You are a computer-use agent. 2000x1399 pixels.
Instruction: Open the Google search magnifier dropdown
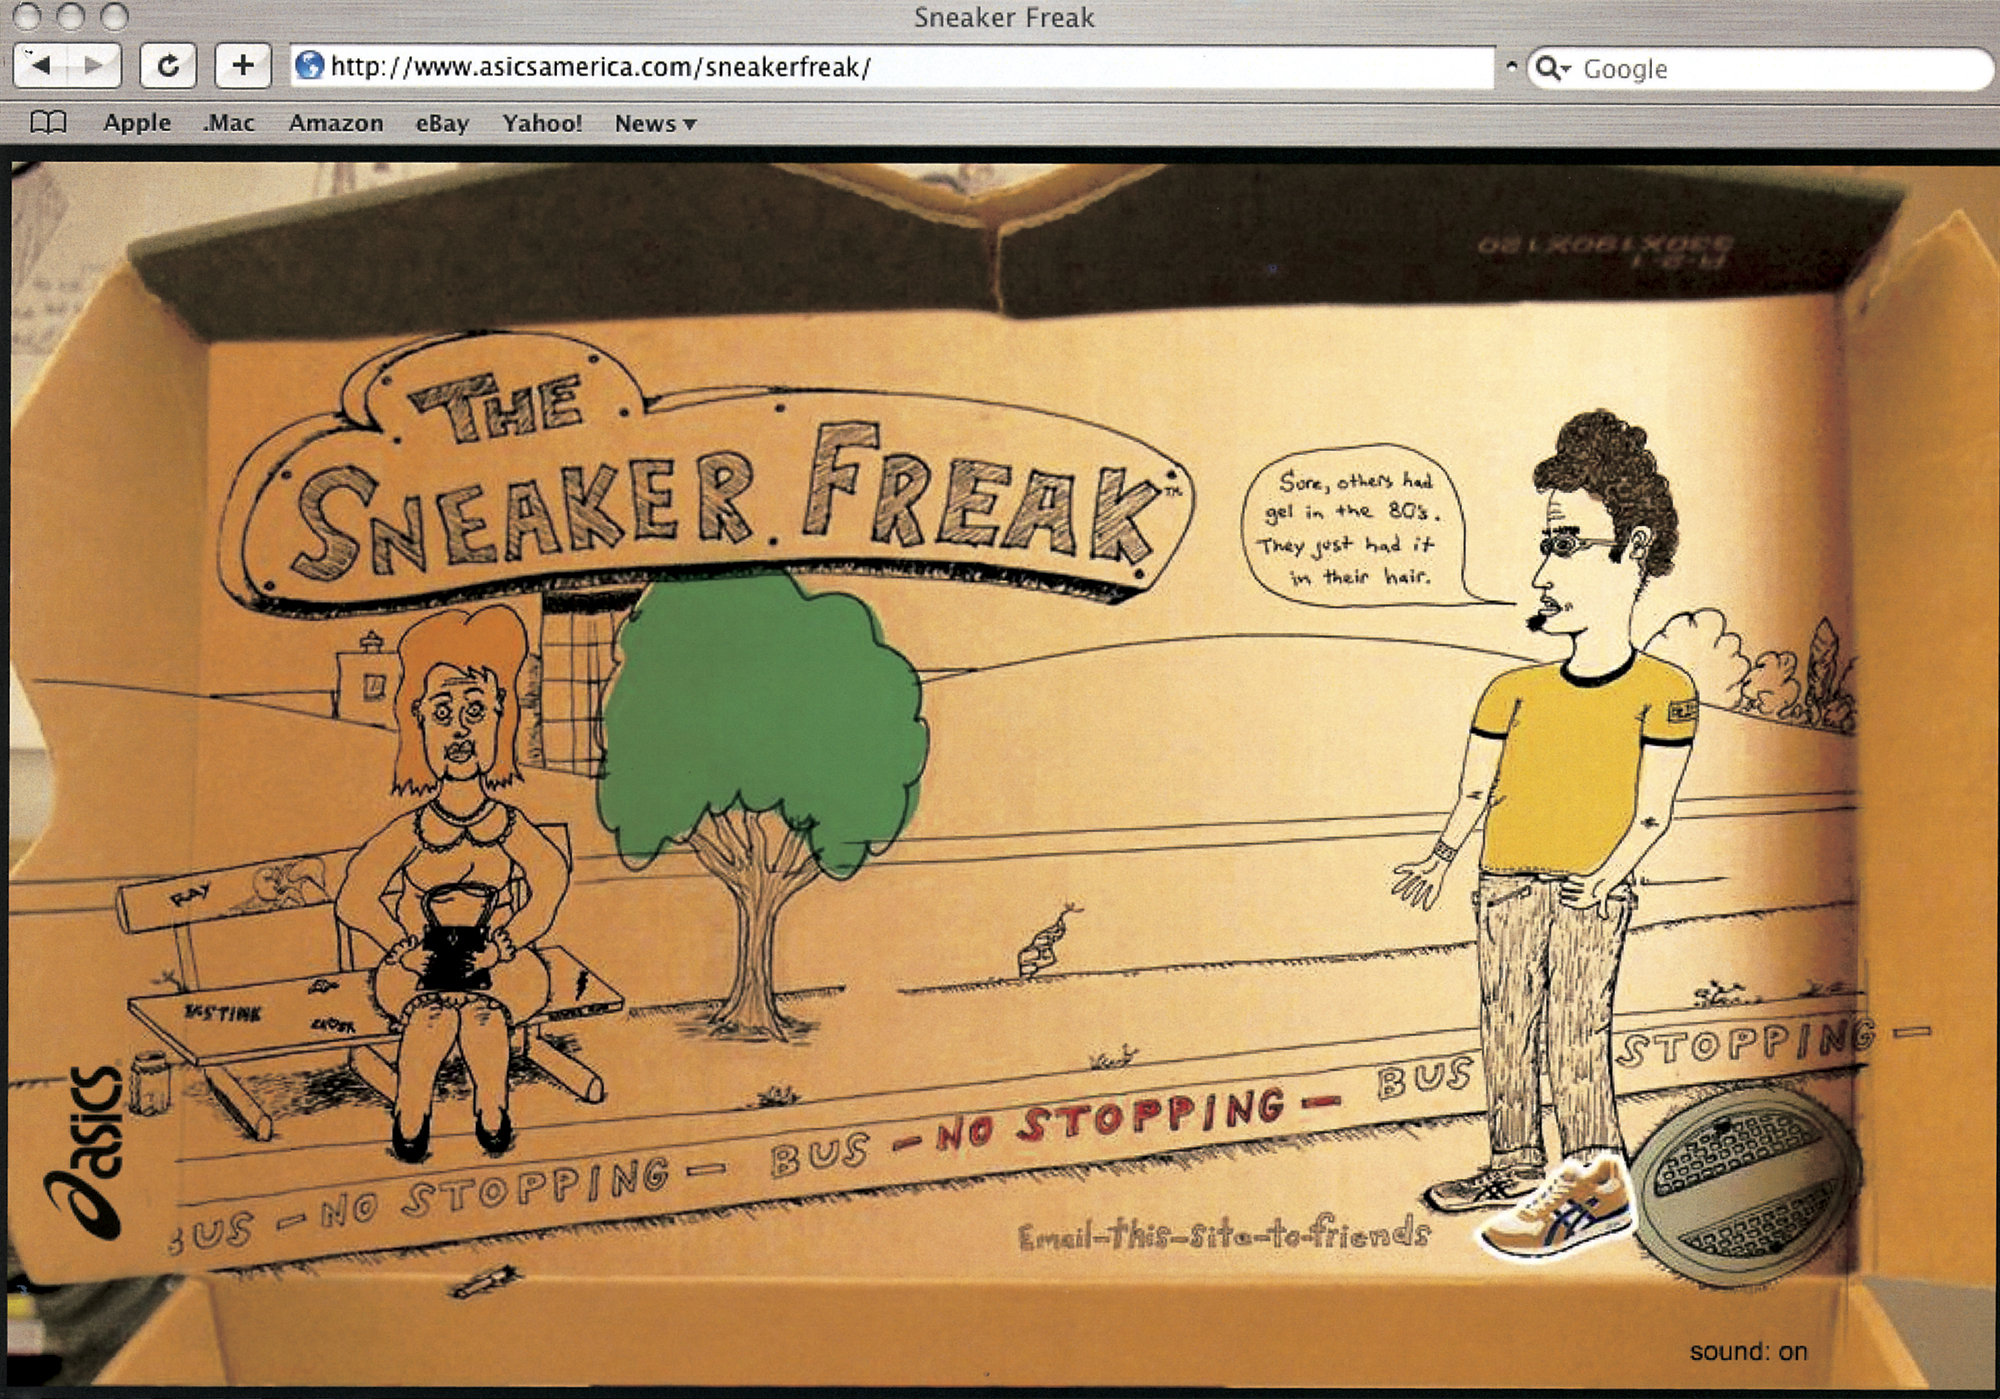tap(1552, 68)
